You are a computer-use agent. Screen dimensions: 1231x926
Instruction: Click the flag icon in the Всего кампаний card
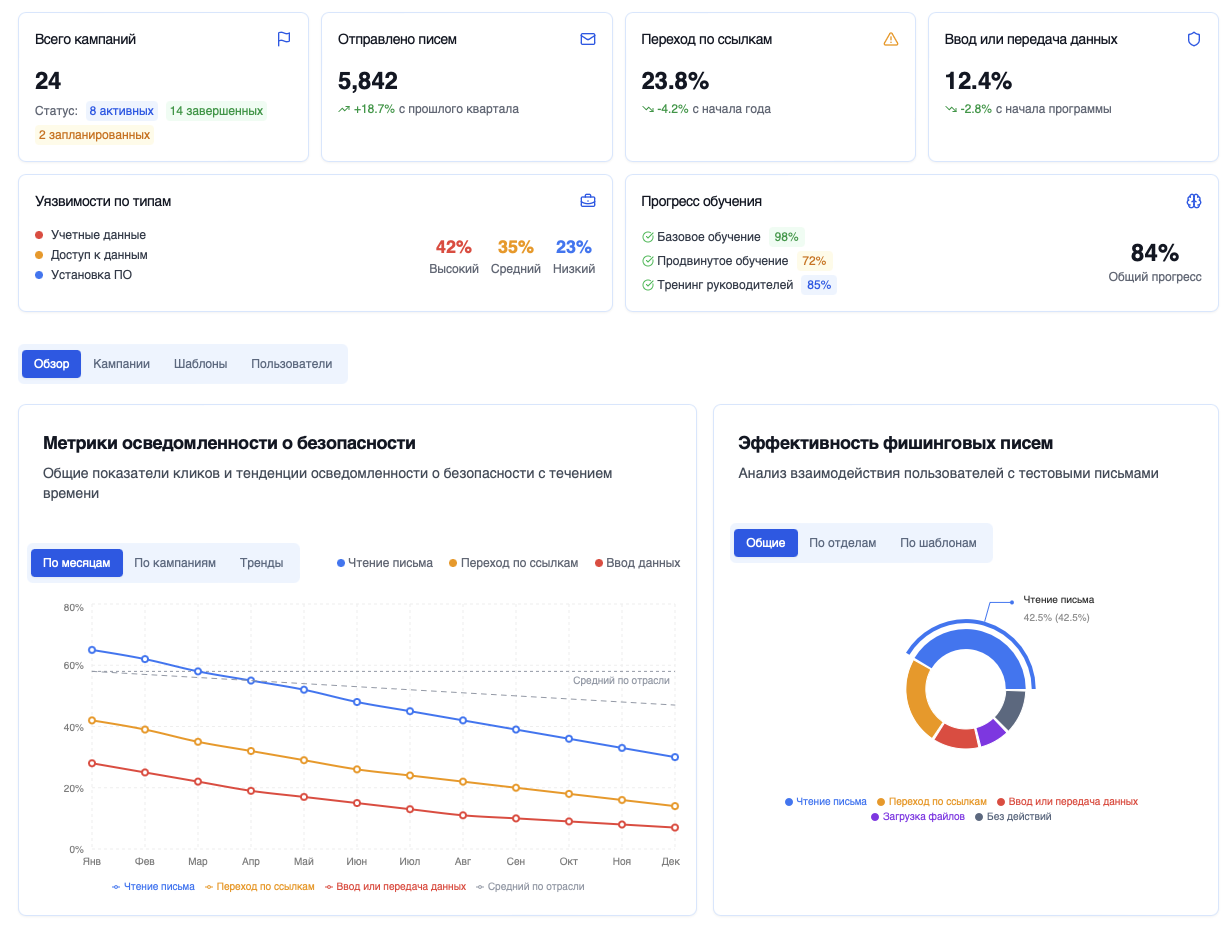pyautogui.click(x=284, y=39)
